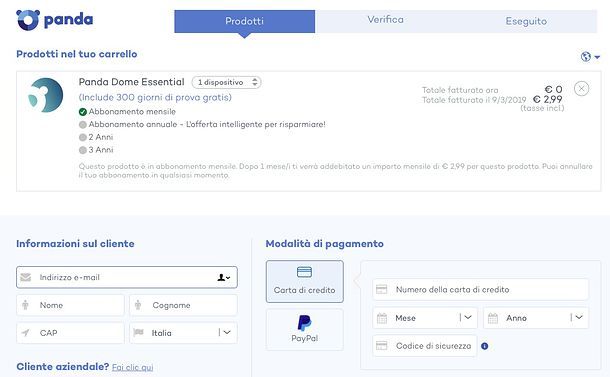Screen dimensions: 610x377
Task: Click the person icon beside Nome
Action: coord(25,305)
